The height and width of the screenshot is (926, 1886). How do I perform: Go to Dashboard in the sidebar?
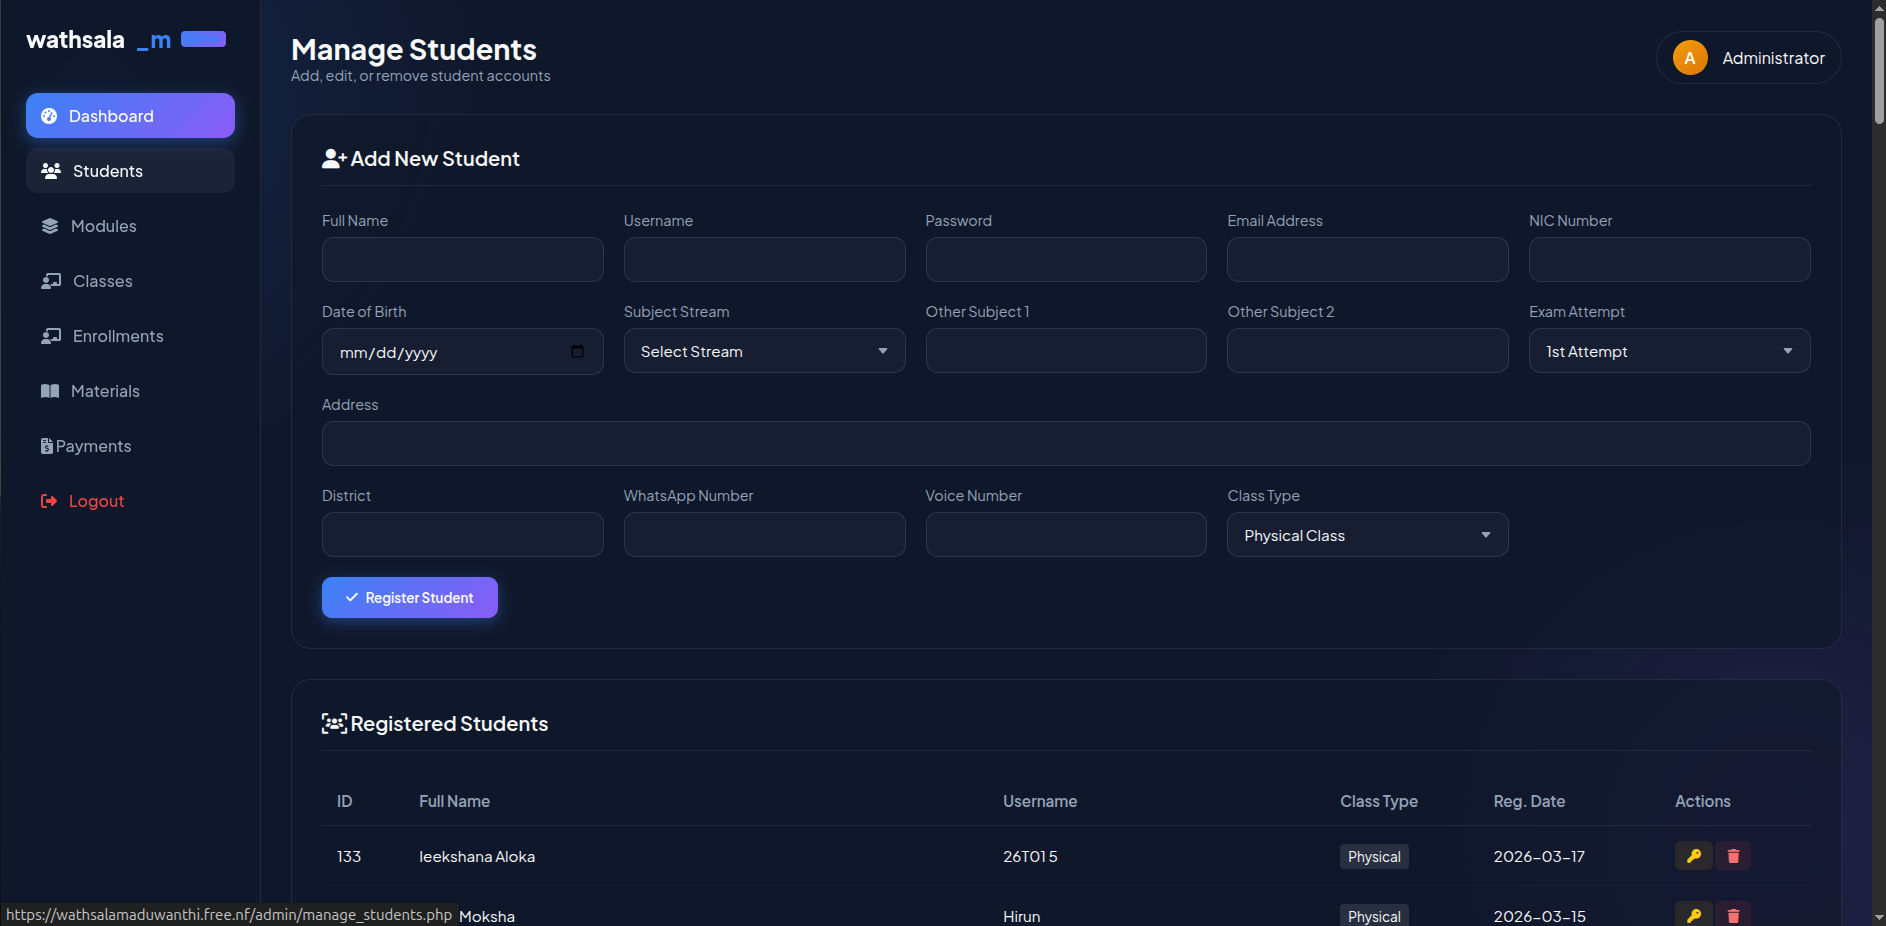(x=130, y=116)
